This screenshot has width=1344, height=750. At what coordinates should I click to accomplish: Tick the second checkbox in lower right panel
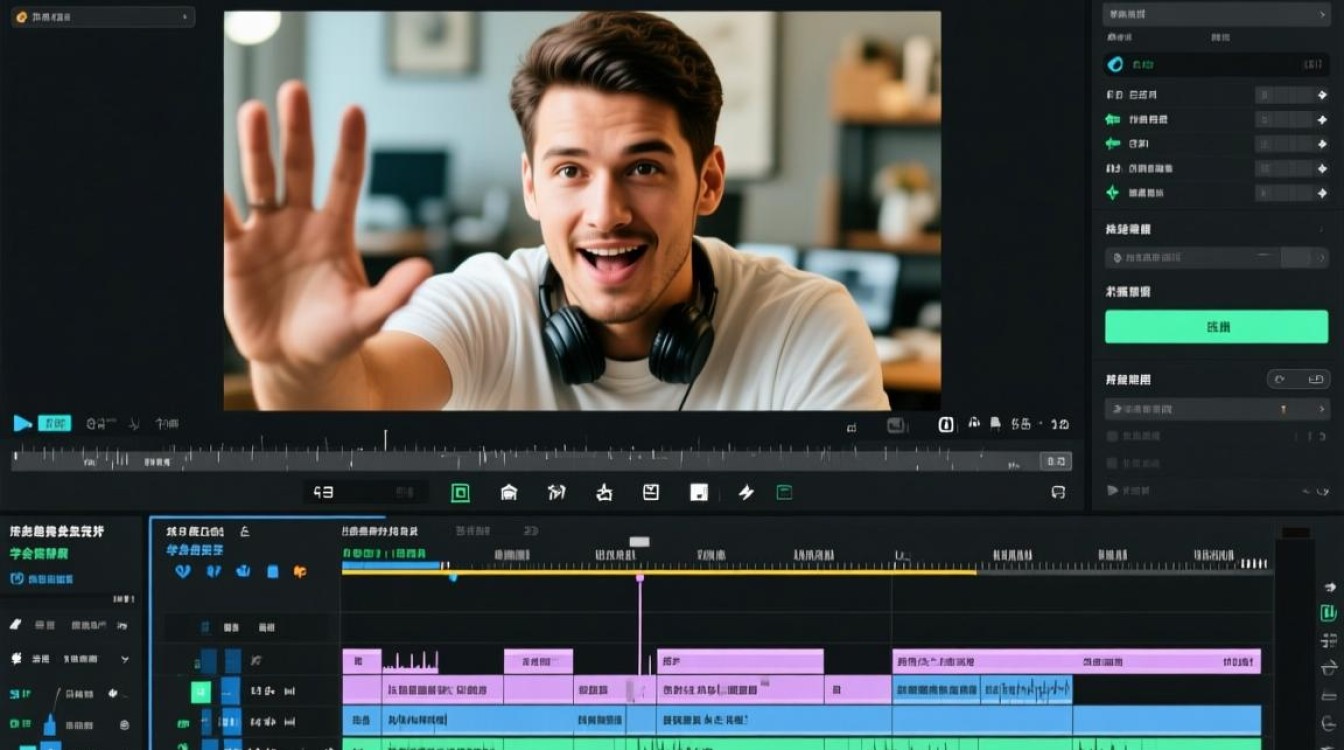coord(1112,463)
